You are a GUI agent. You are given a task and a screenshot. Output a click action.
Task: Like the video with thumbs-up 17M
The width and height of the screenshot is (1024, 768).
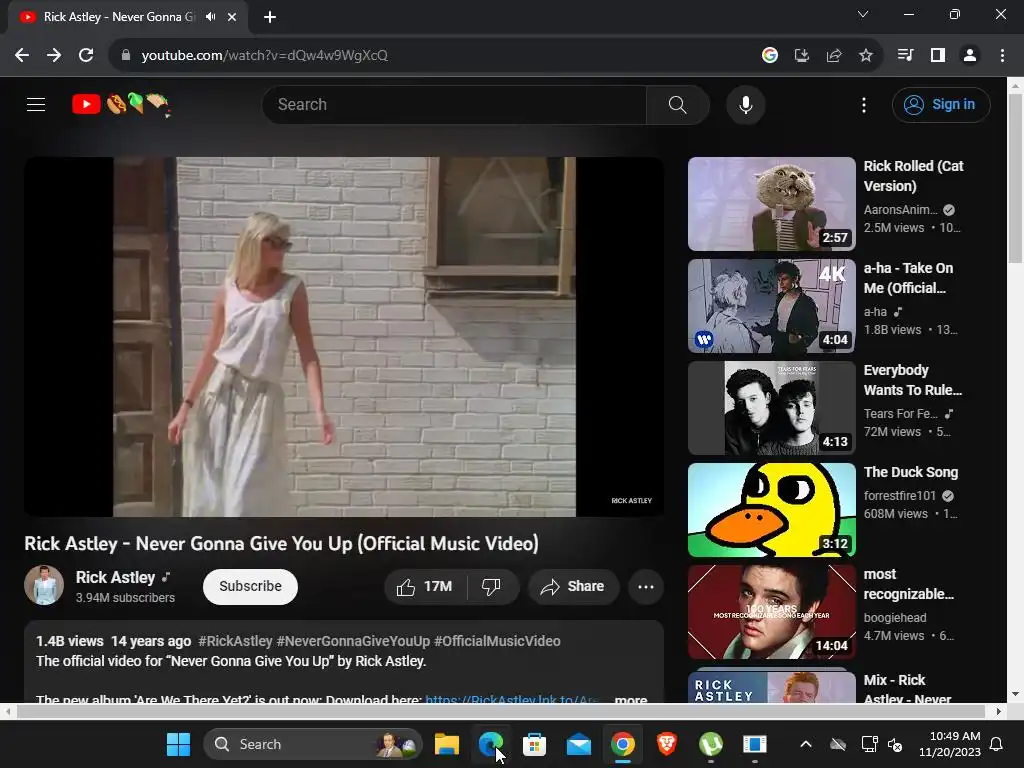coord(425,586)
